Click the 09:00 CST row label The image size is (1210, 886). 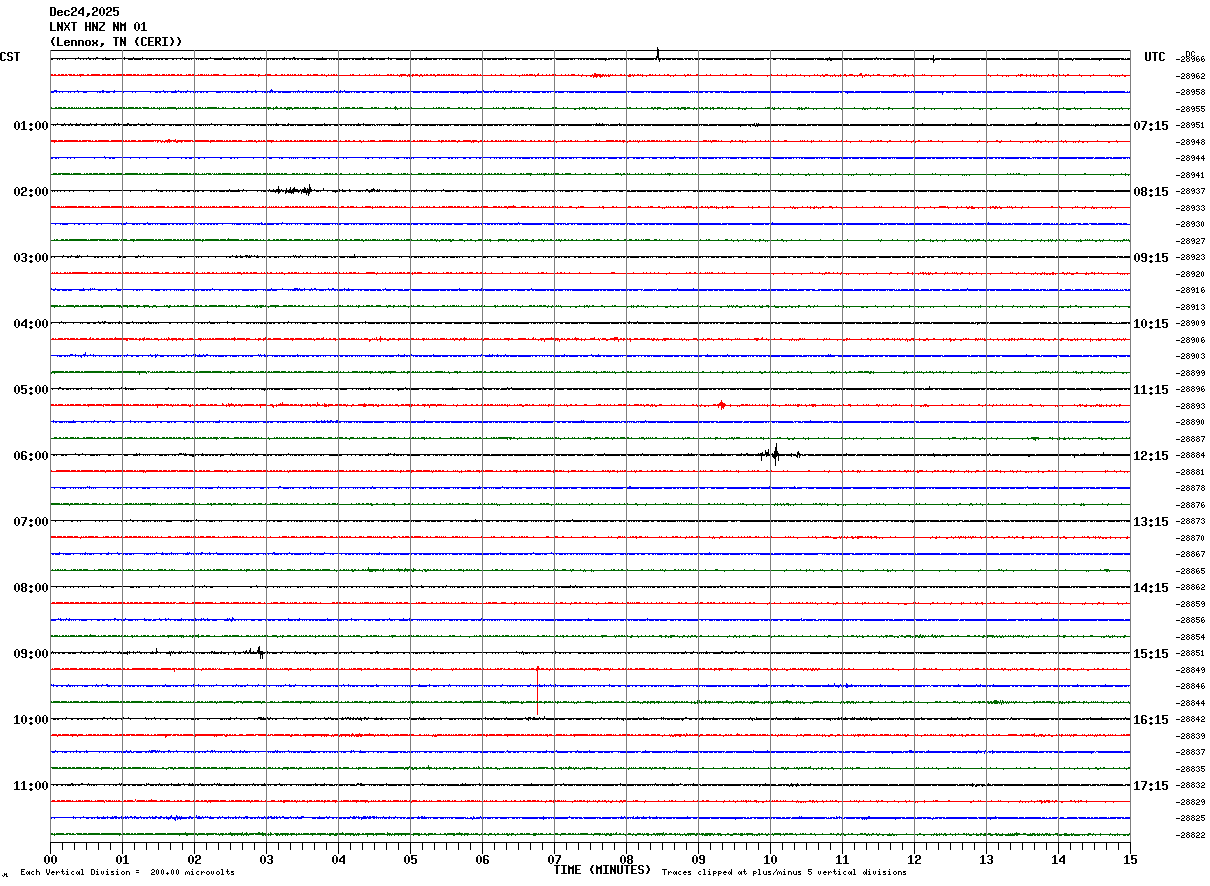tap(31, 654)
